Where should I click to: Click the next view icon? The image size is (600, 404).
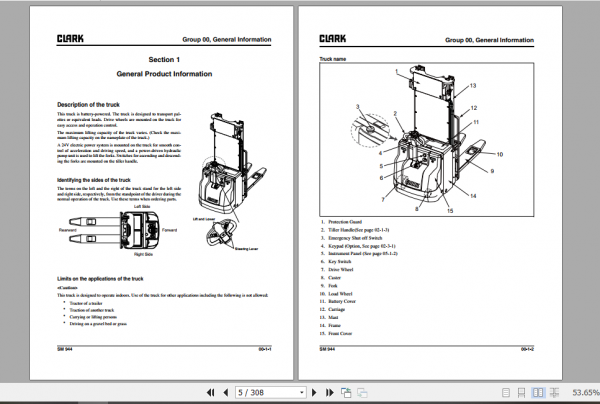point(362,393)
